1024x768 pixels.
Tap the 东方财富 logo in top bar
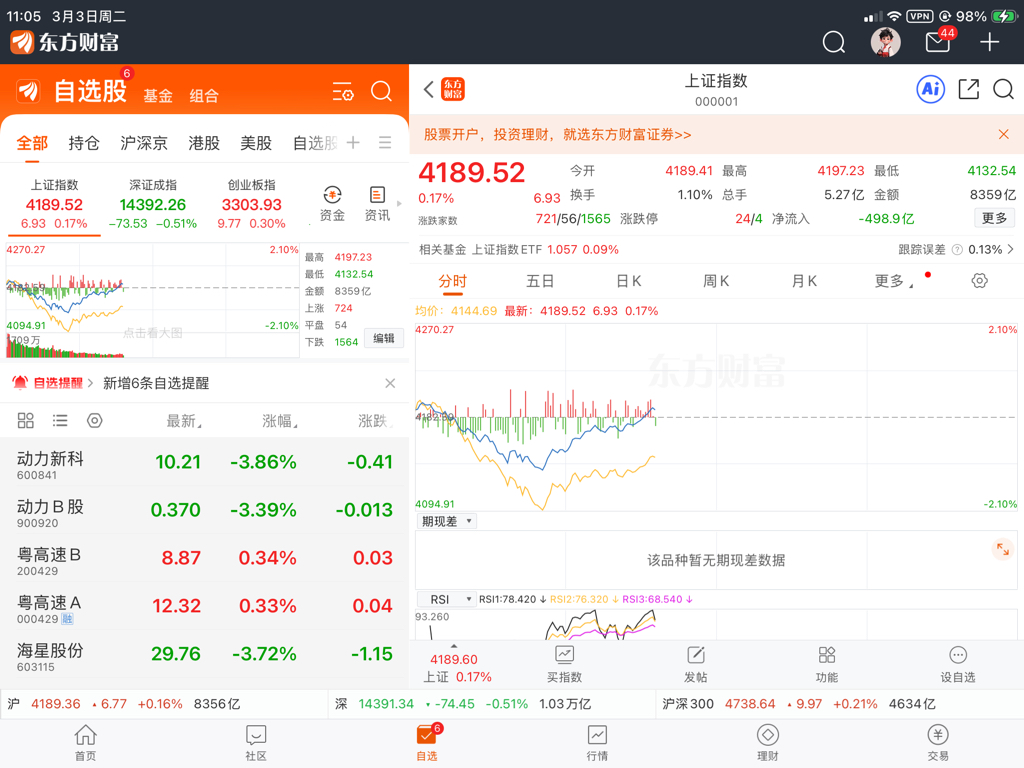(x=65, y=42)
